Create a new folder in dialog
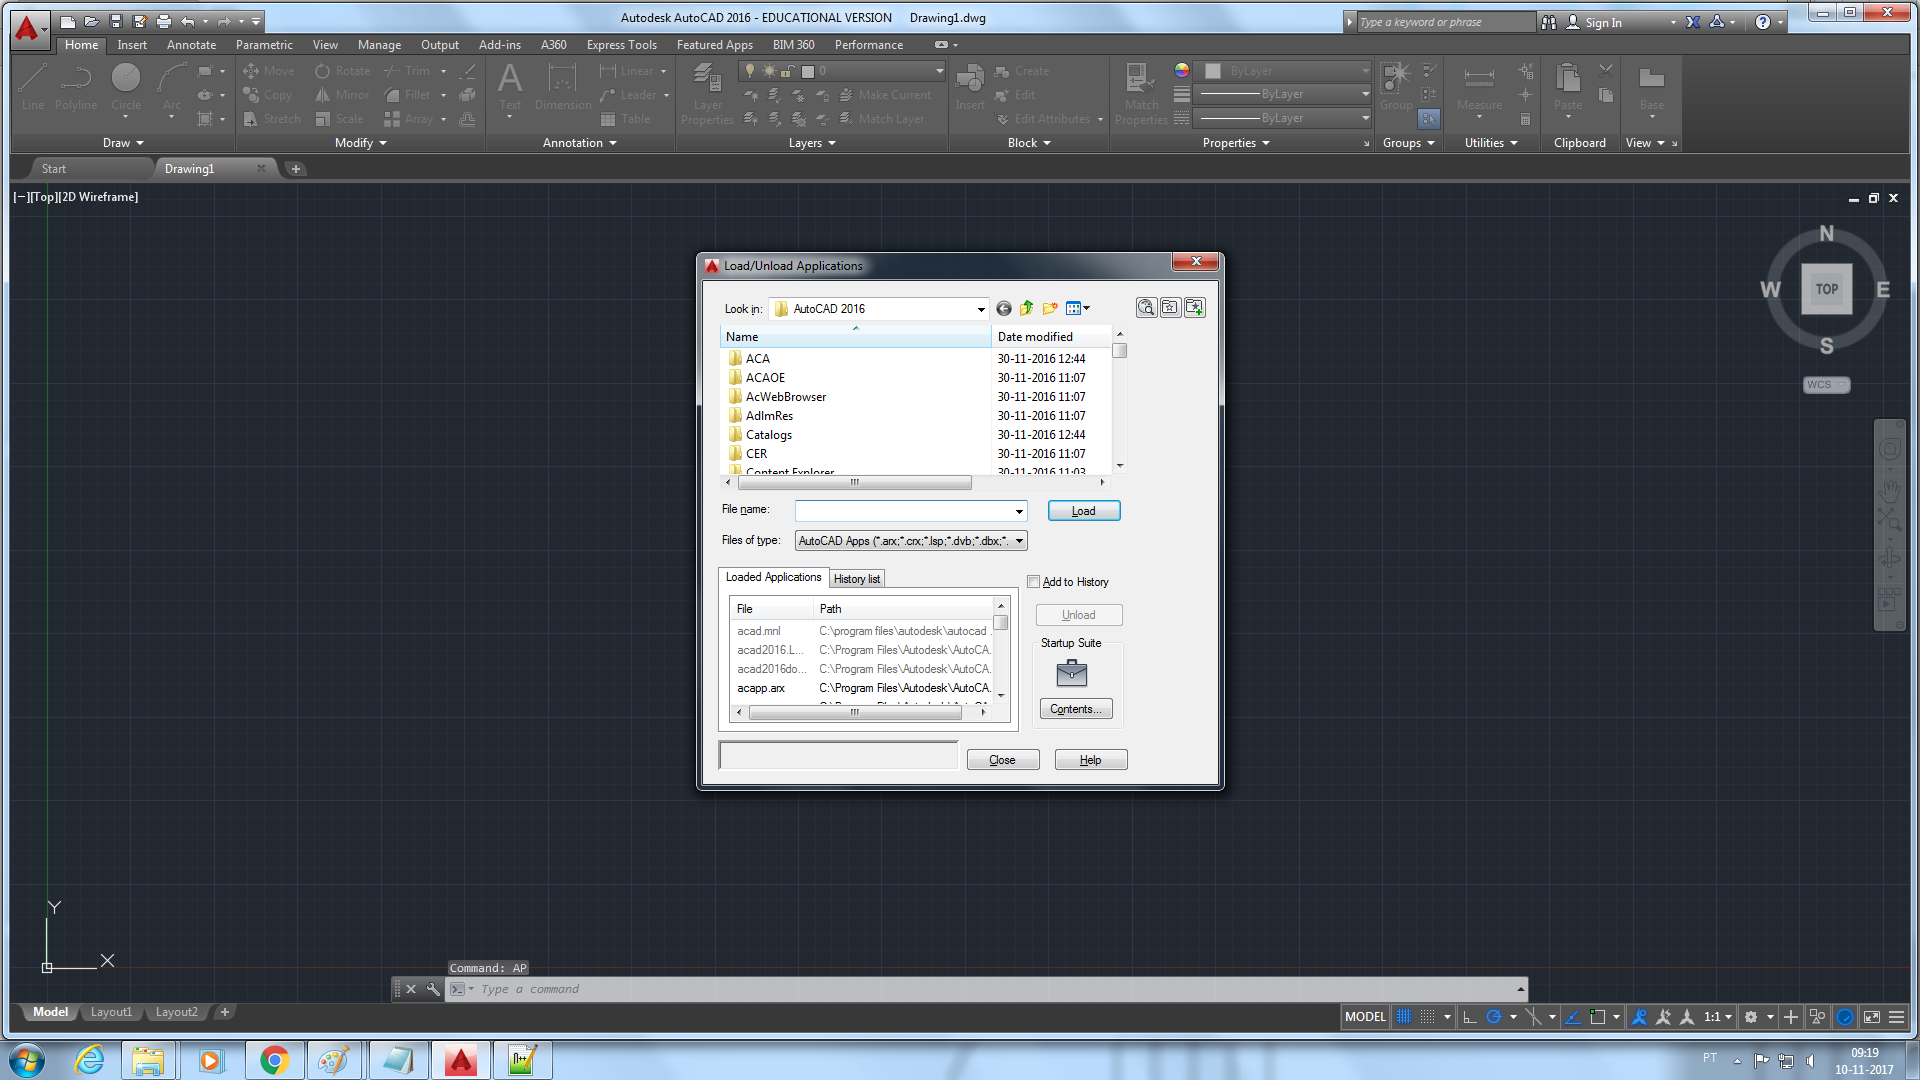Screen dimensions: 1920x1080 point(1050,309)
